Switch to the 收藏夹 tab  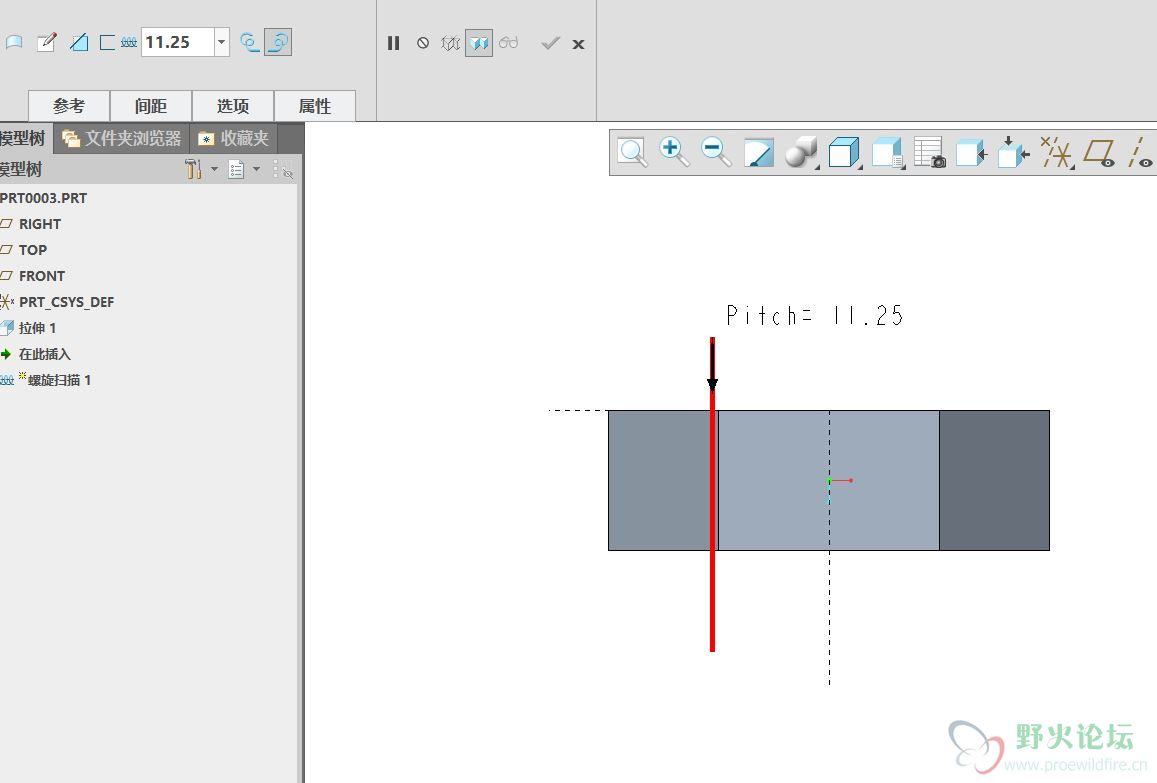coord(234,138)
